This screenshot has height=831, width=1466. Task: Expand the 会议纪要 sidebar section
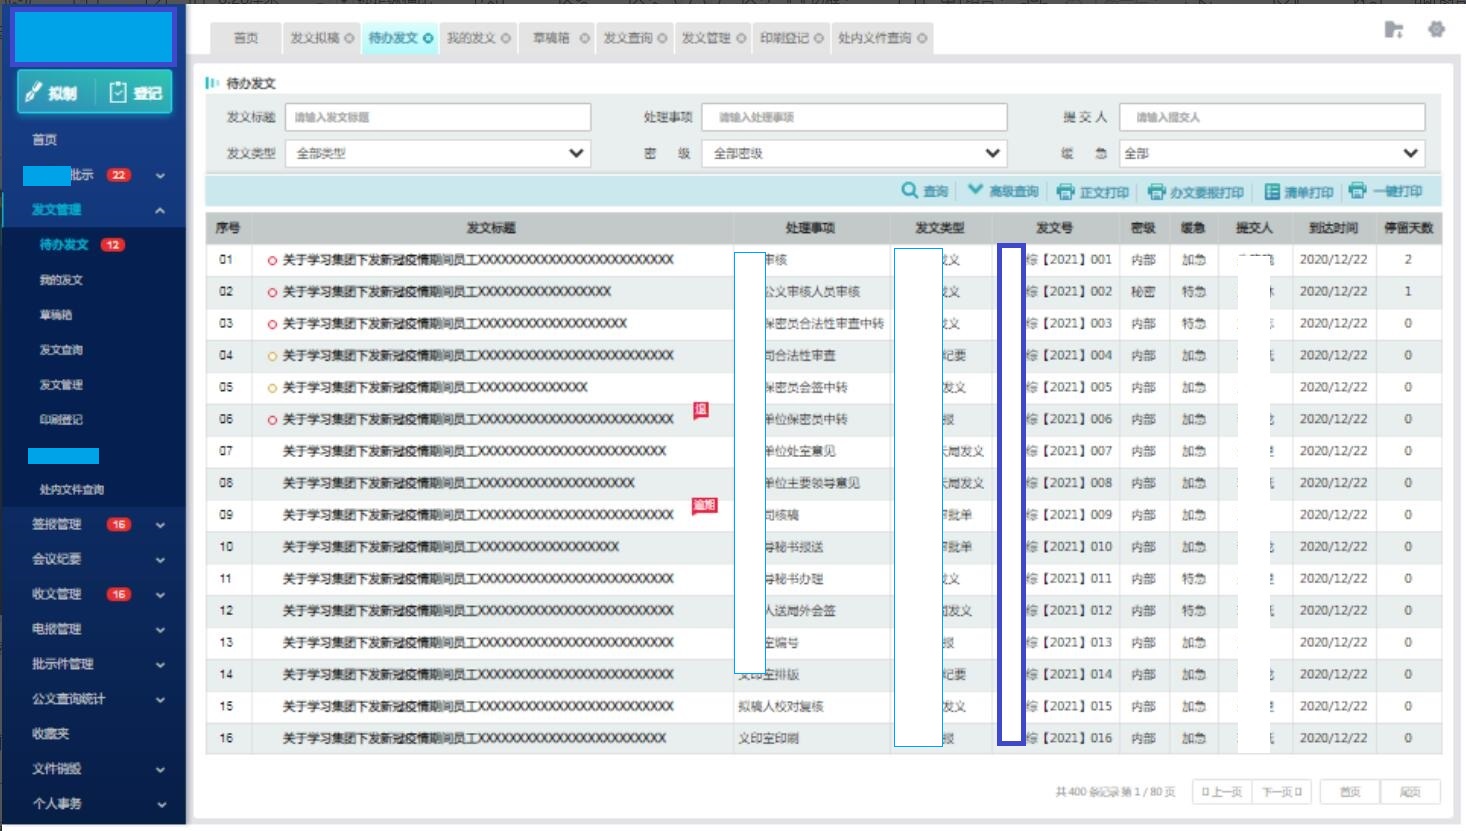(160, 560)
